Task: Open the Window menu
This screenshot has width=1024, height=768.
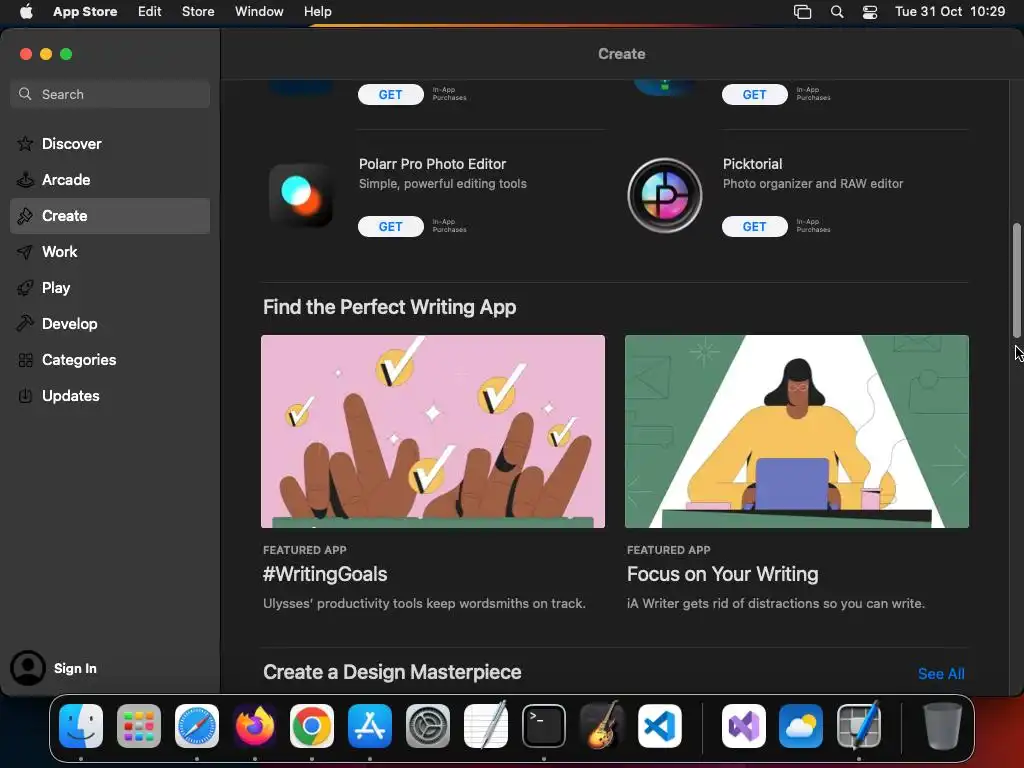Action: tap(259, 12)
